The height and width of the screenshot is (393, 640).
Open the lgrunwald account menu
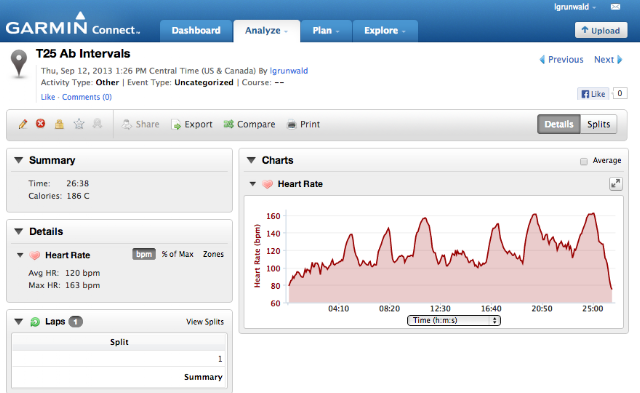(x=575, y=7)
